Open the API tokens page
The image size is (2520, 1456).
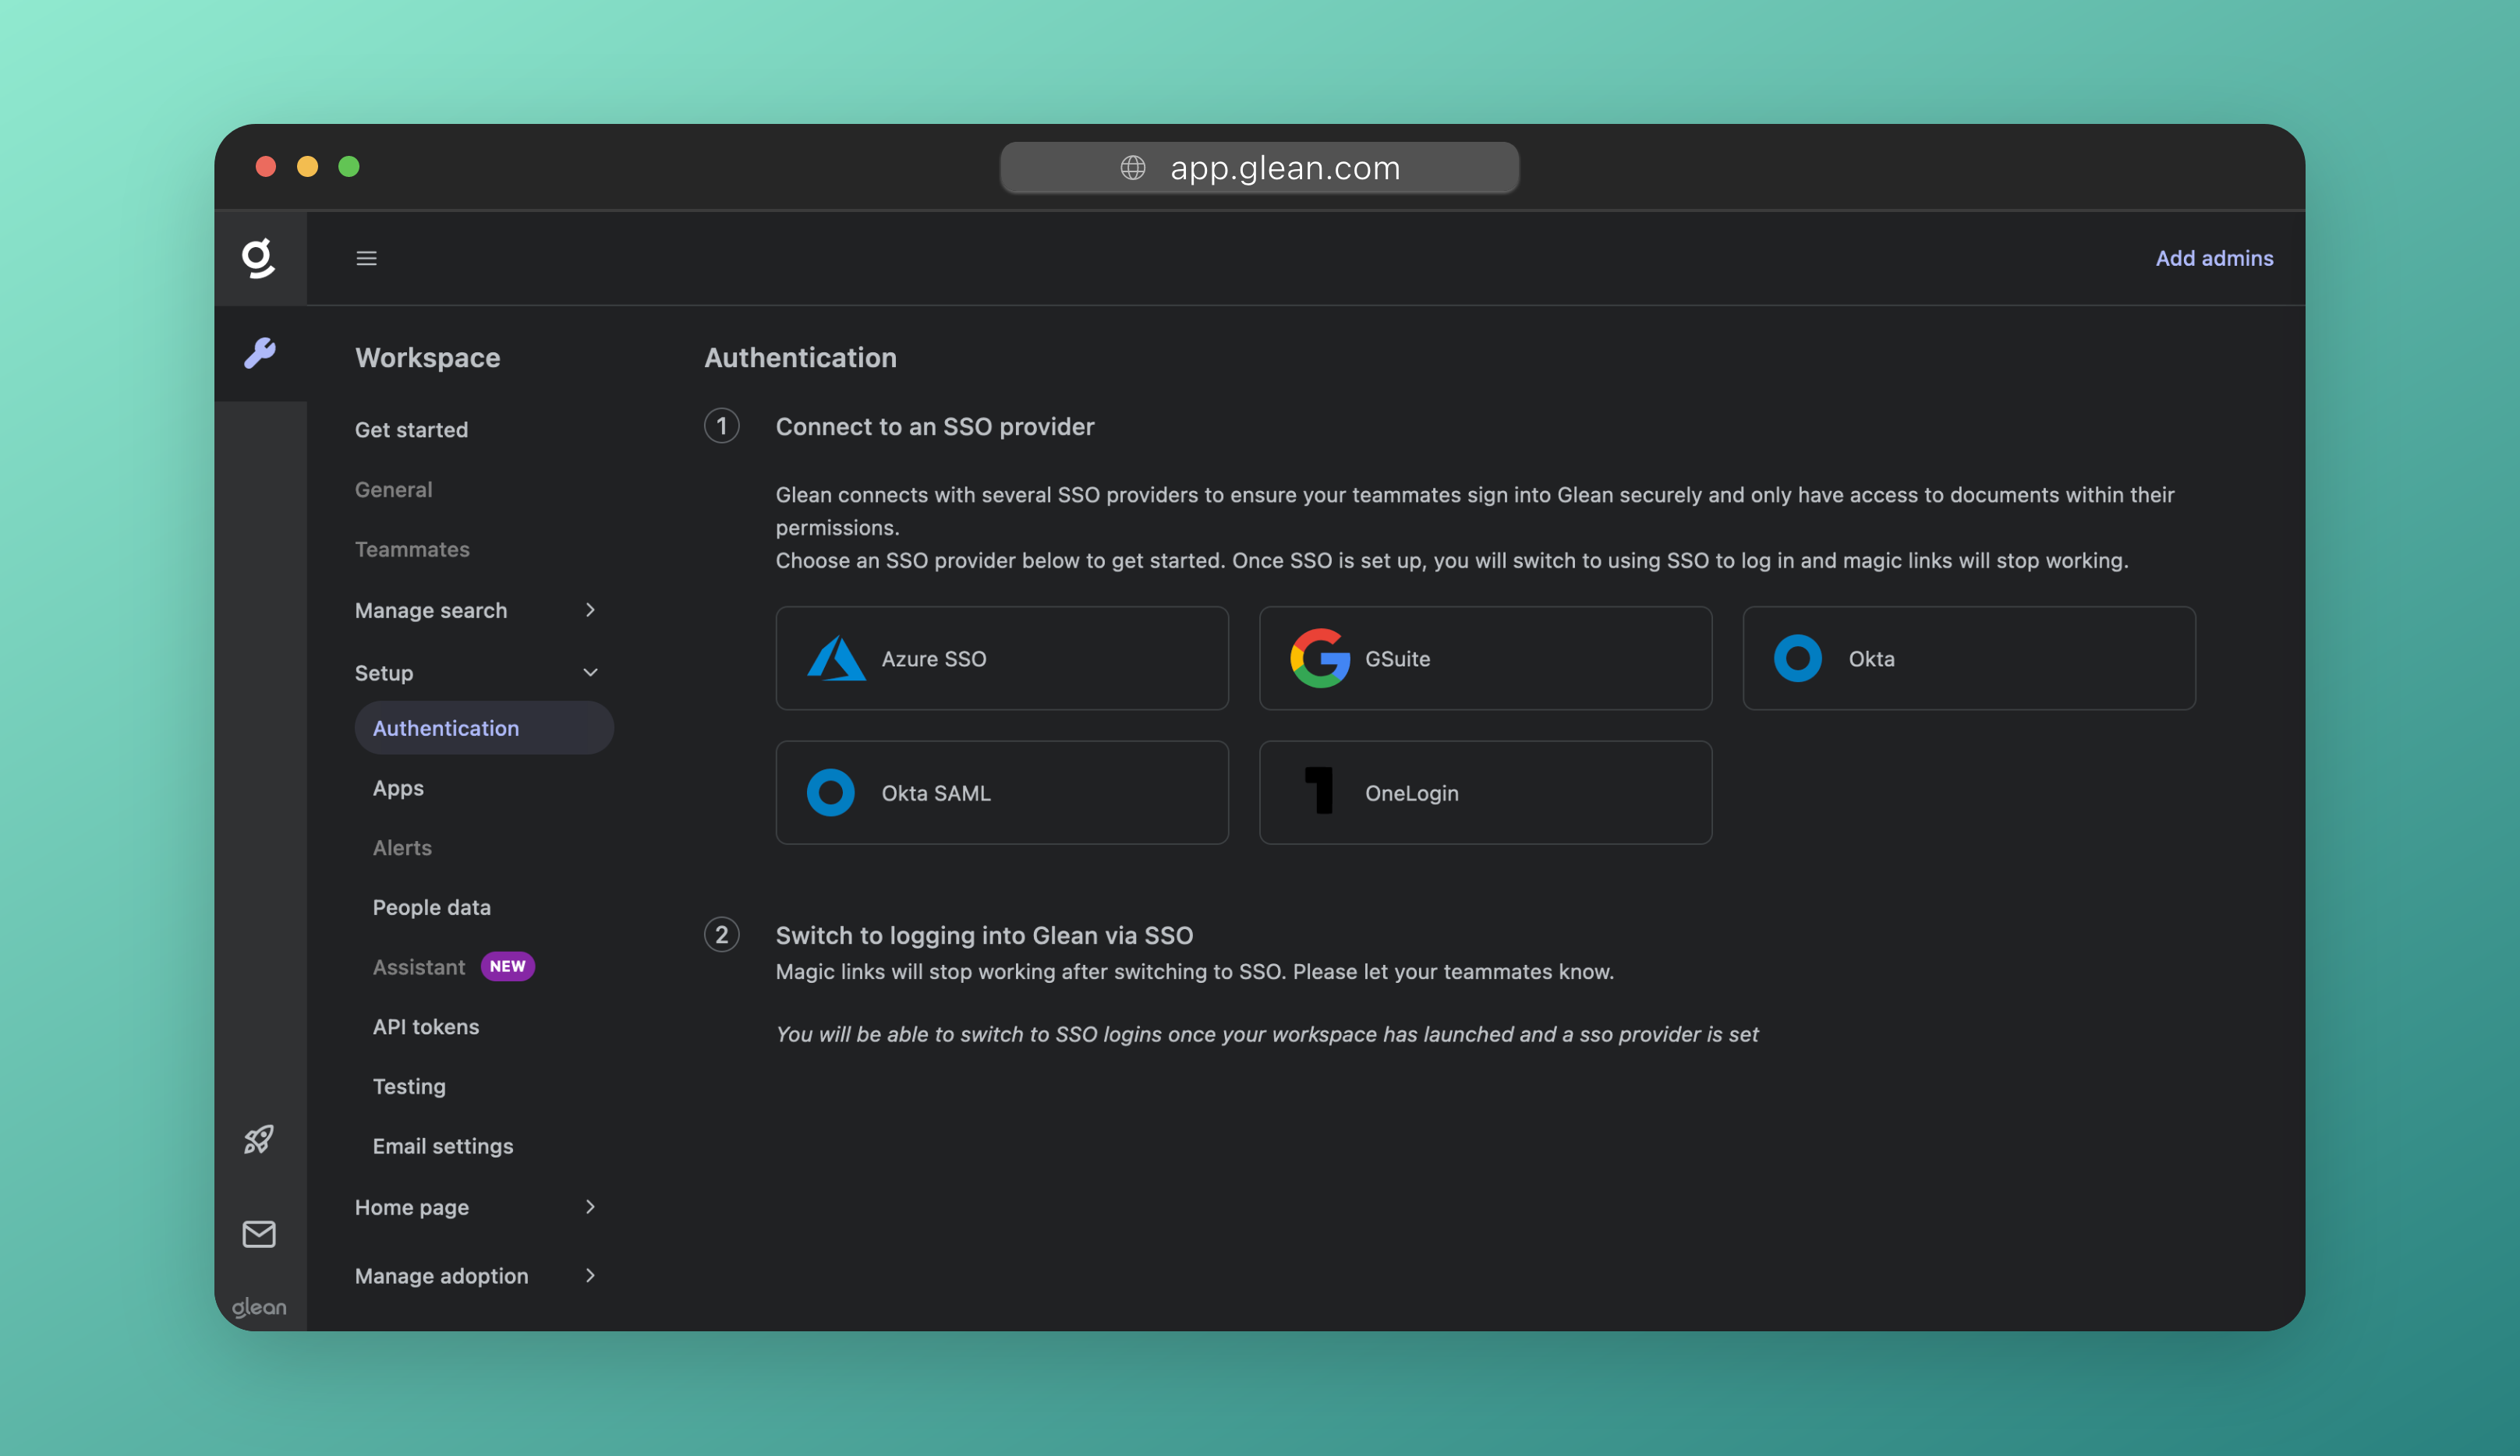point(425,1026)
